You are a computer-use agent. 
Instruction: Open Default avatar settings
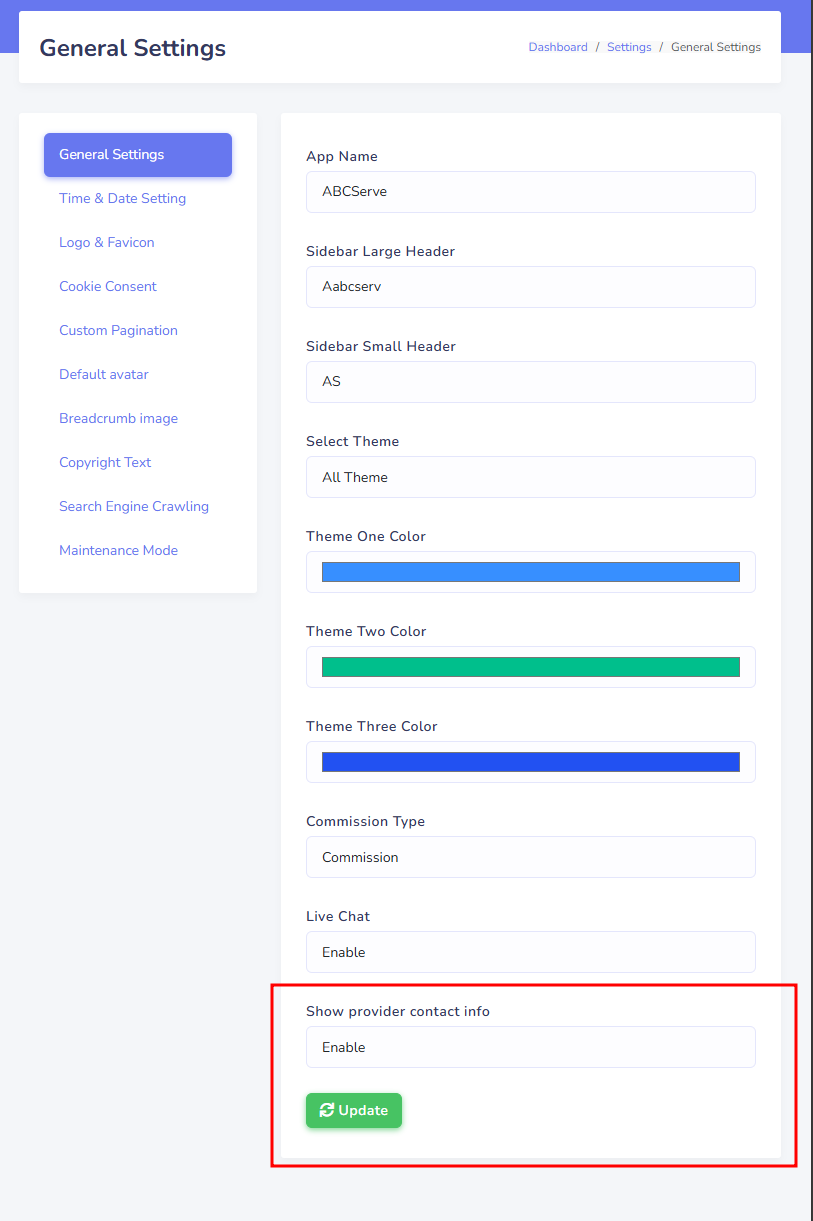pos(103,374)
